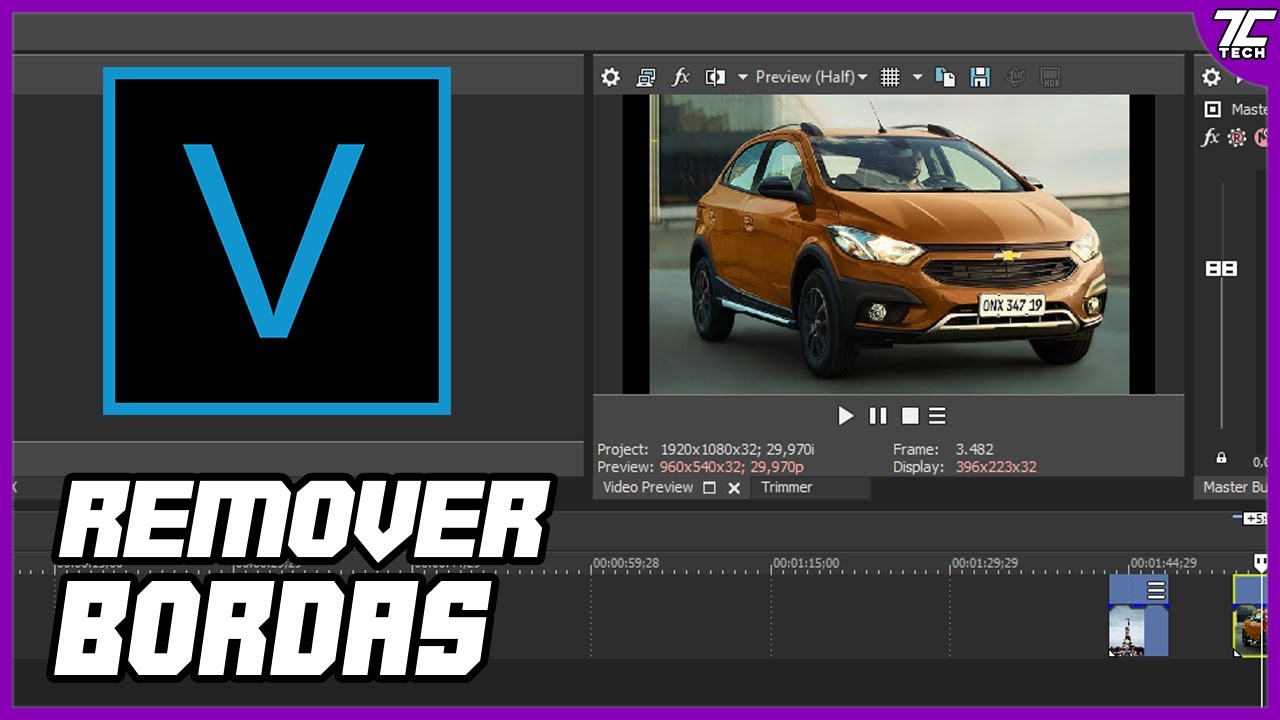Screen dimensions: 1280x720
Task: Open Video Output FX in preview toolbar
Action: tap(680, 77)
